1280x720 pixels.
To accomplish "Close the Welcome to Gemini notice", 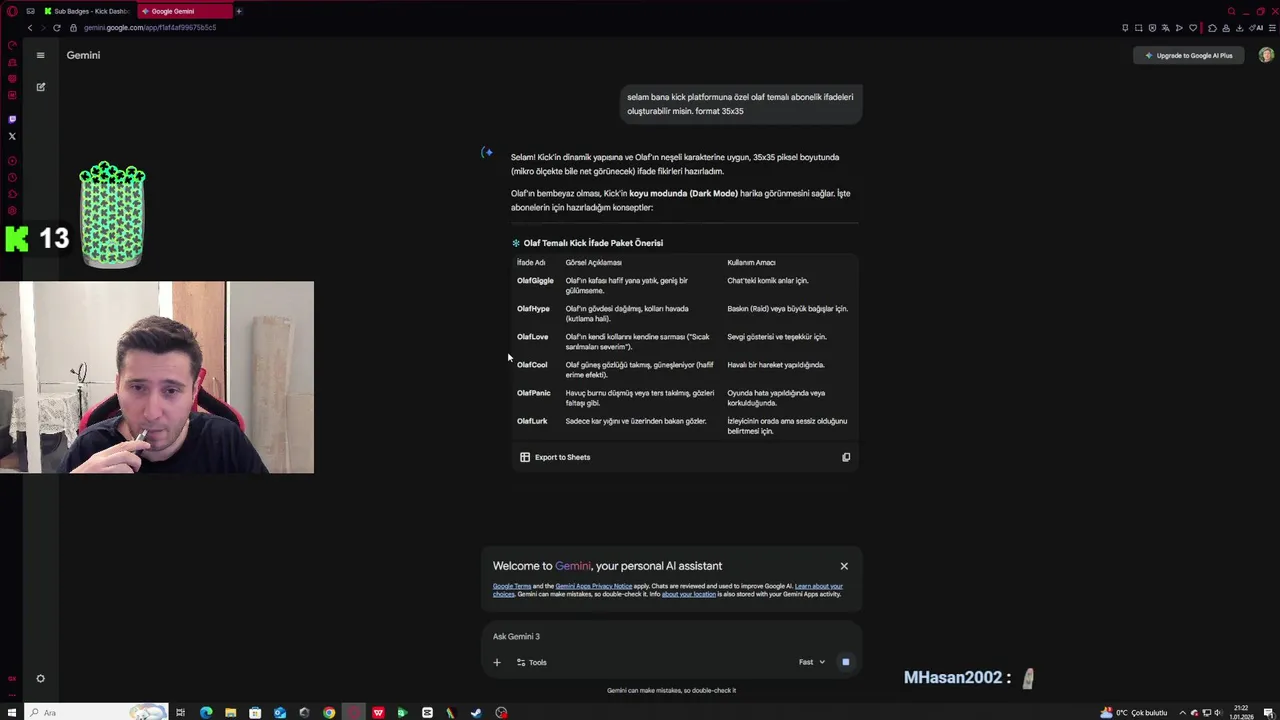I will coord(844,566).
